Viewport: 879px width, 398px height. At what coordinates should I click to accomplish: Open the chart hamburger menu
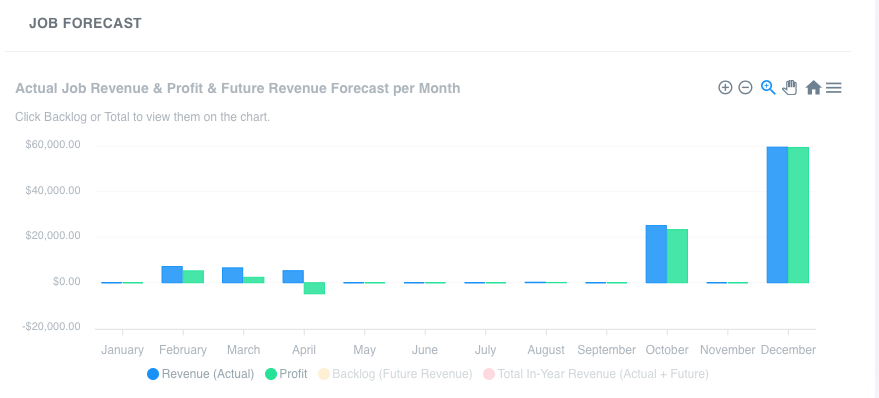[834, 88]
